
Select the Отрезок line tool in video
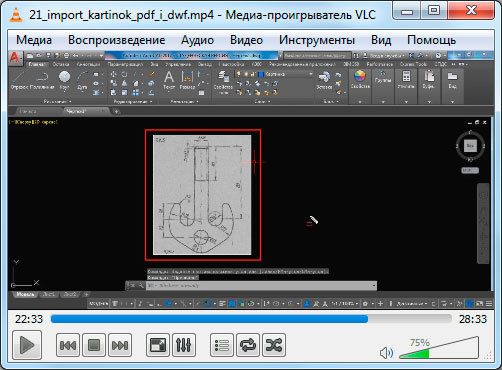[x=18, y=81]
